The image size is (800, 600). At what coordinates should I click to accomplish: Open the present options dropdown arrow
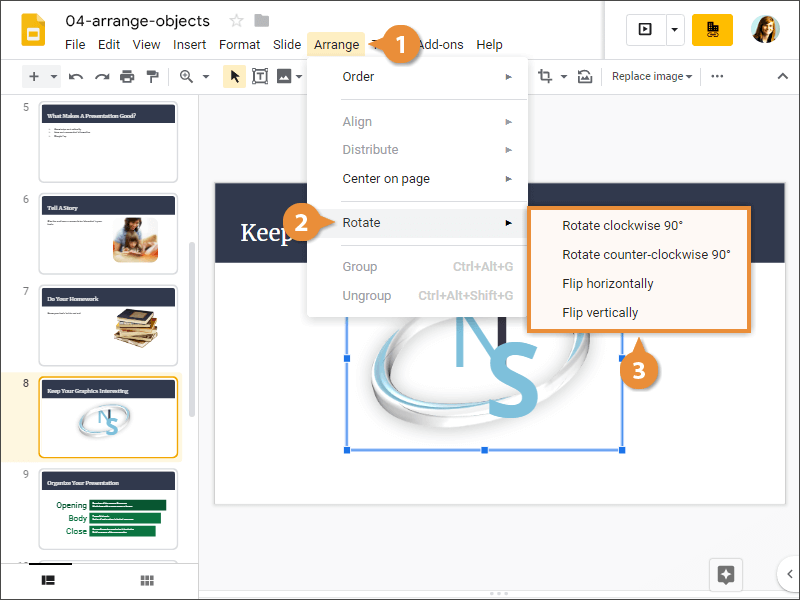pyautogui.click(x=674, y=30)
